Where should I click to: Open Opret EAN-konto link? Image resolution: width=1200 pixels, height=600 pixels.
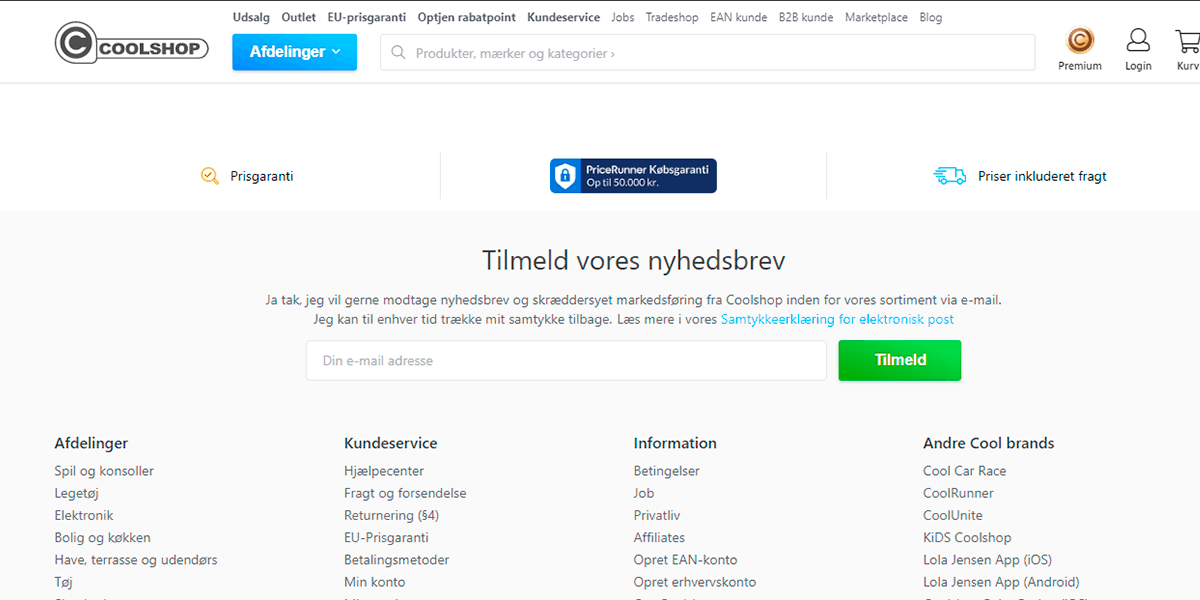pos(686,560)
